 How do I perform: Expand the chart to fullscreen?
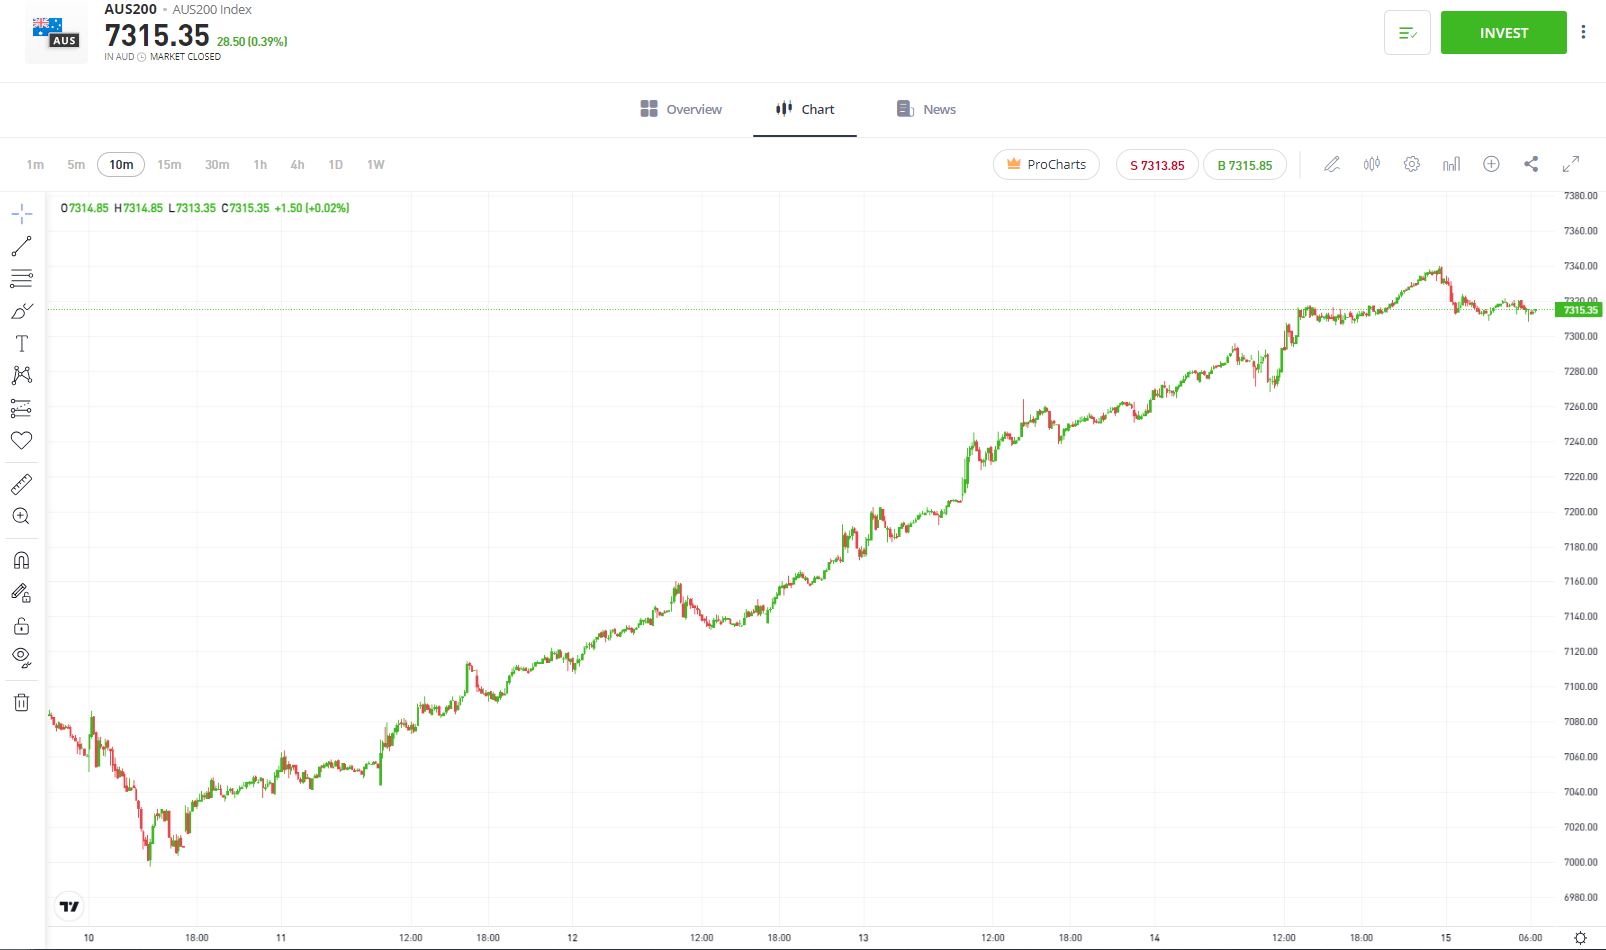coord(1571,164)
